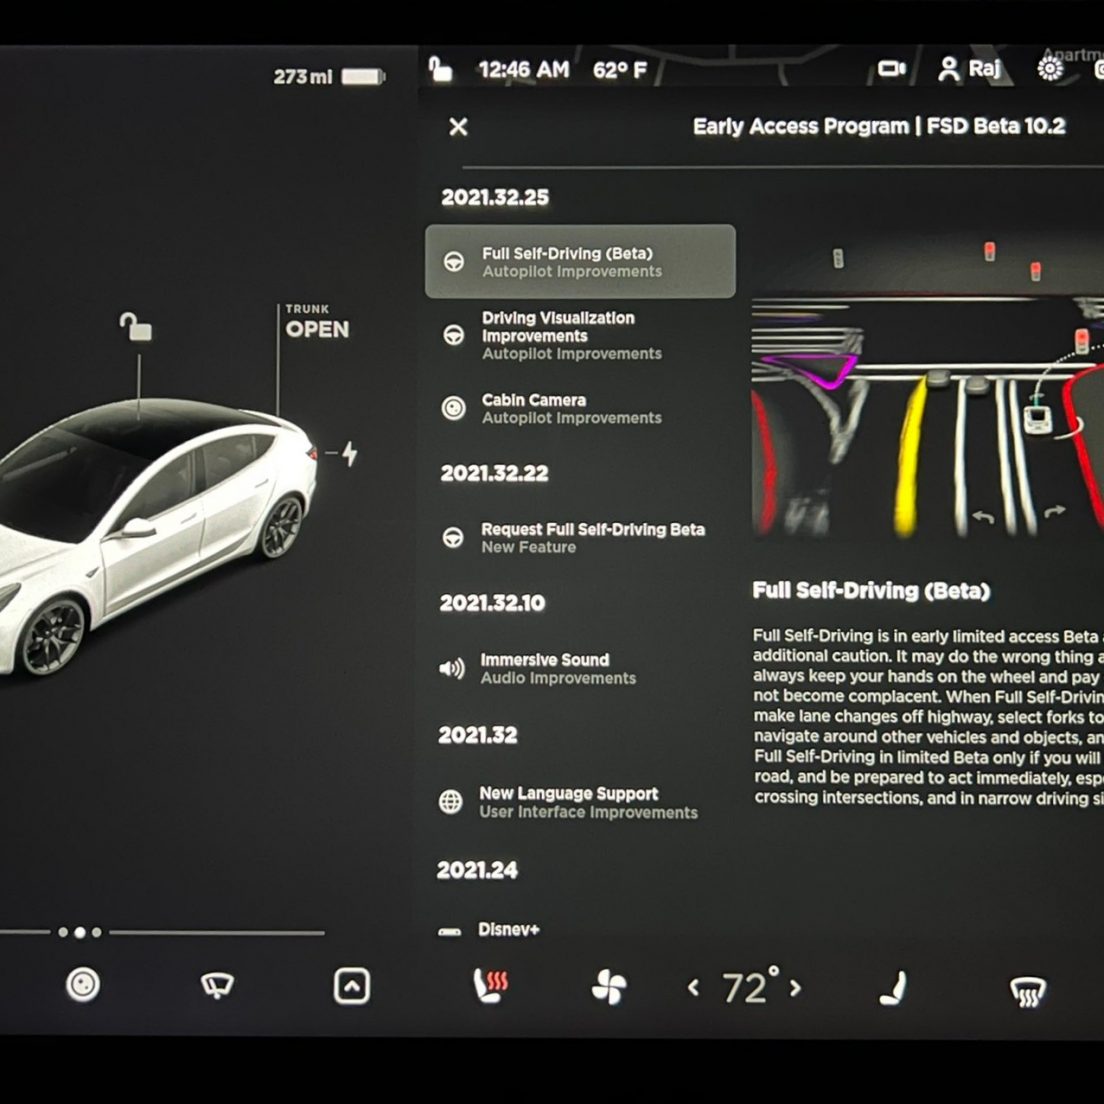Tap the 72° temperature setting
This screenshot has height=1104, width=1104.
pyautogui.click(x=751, y=986)
